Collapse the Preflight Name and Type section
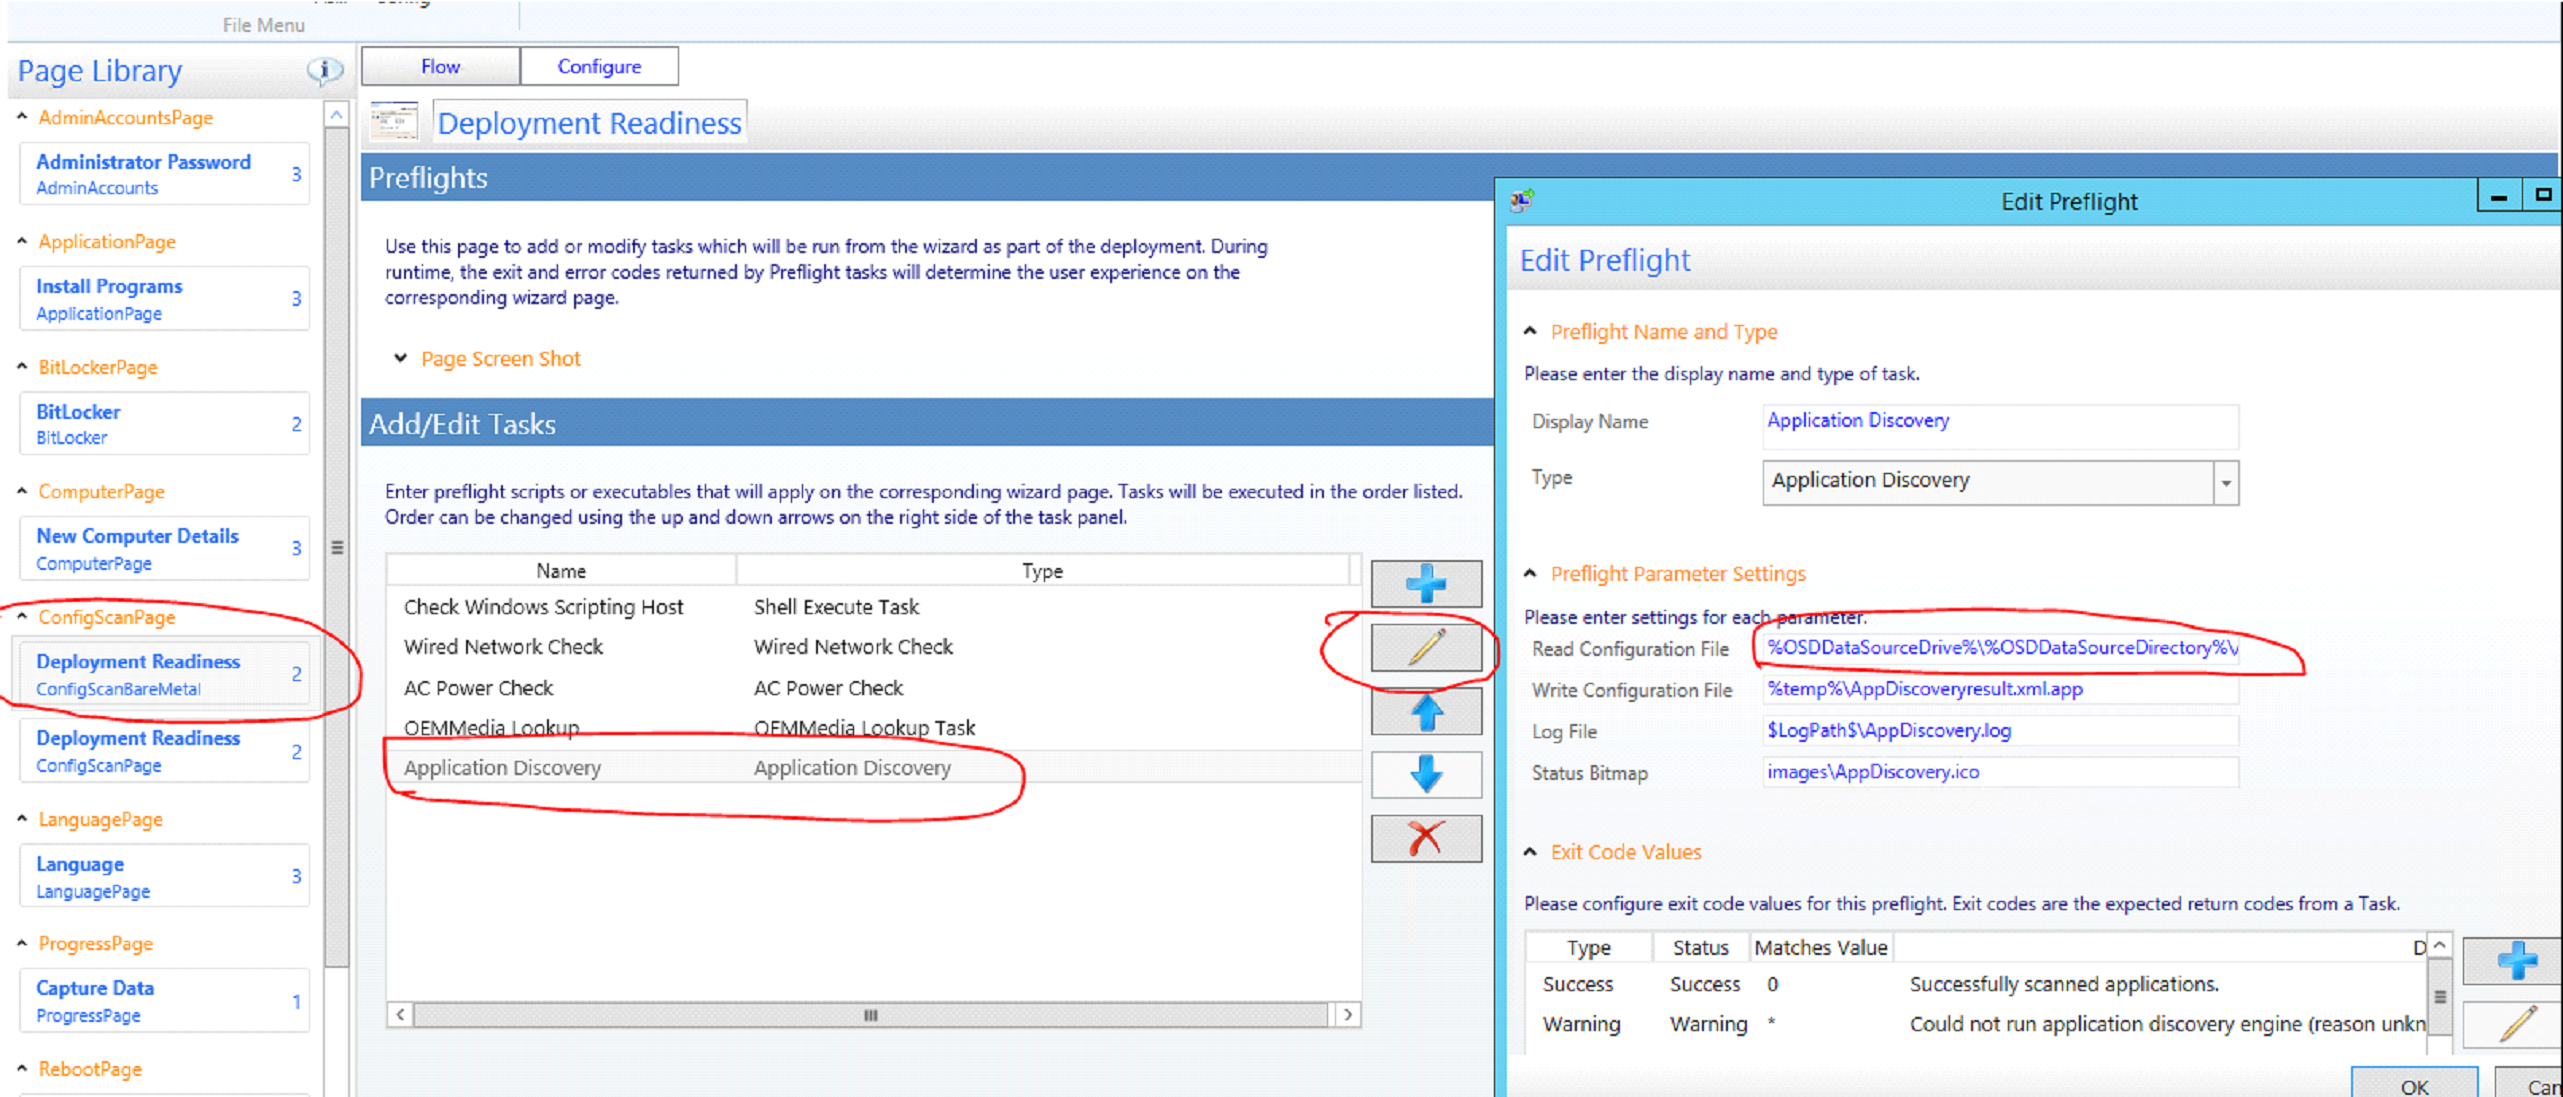Viewport: 2563px width, 1097px height. click(1530, 331)
